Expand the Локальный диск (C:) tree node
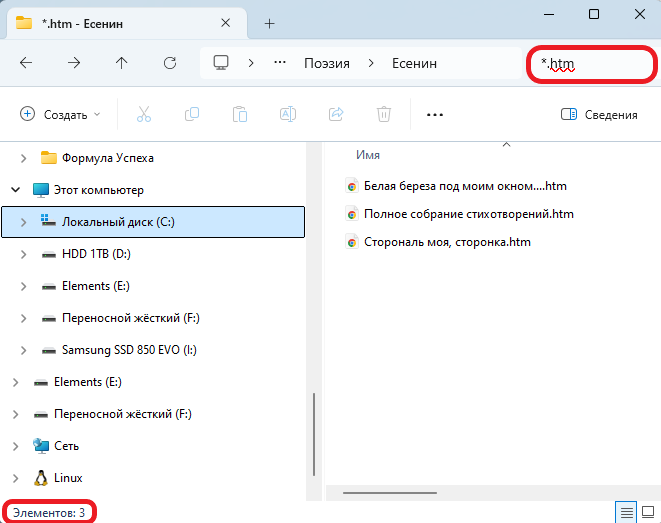 [x=24, y=222]
